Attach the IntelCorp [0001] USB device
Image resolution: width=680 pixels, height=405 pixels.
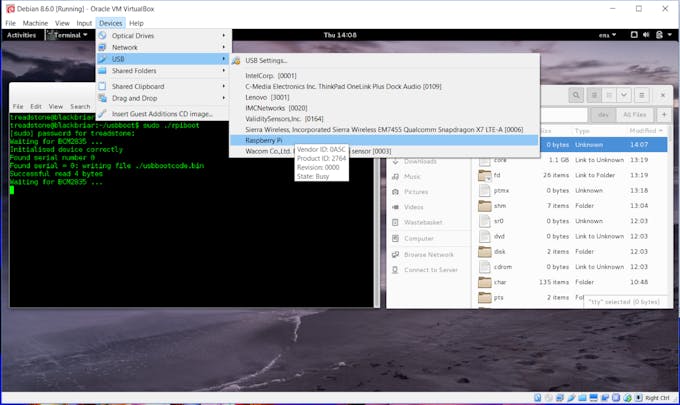[x=384, y=75]
